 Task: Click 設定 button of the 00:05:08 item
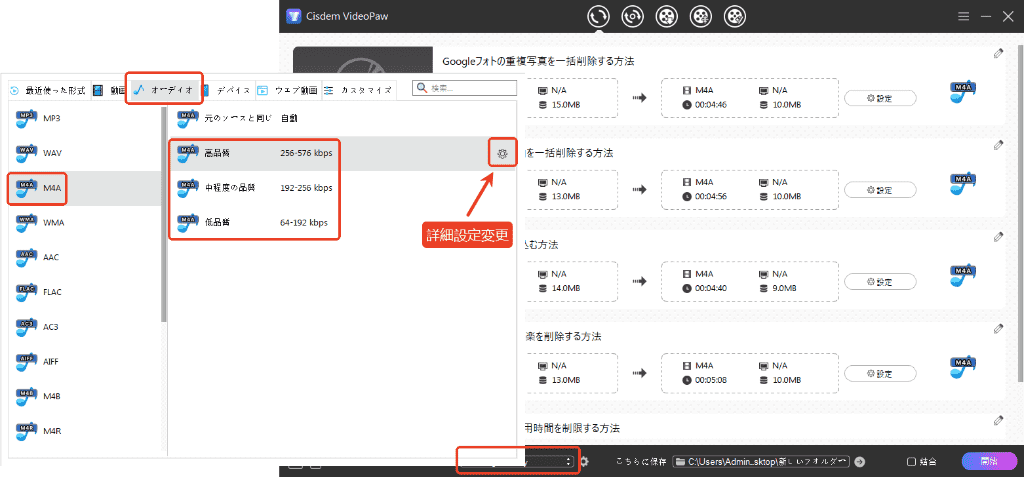click(x=880, y=374)
